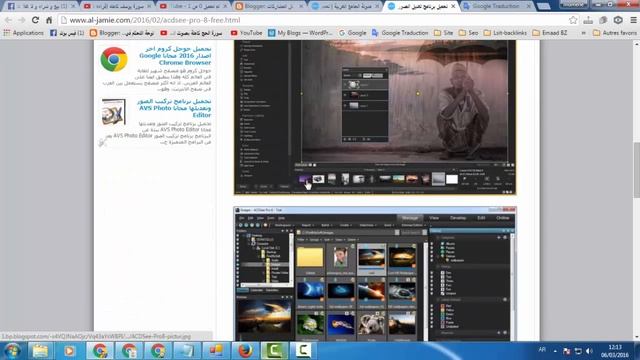This screenshot has width=640, height=360.
Task: Open the Blogger bookmark in bookmarks bar
Action: [x=122, y=33]
